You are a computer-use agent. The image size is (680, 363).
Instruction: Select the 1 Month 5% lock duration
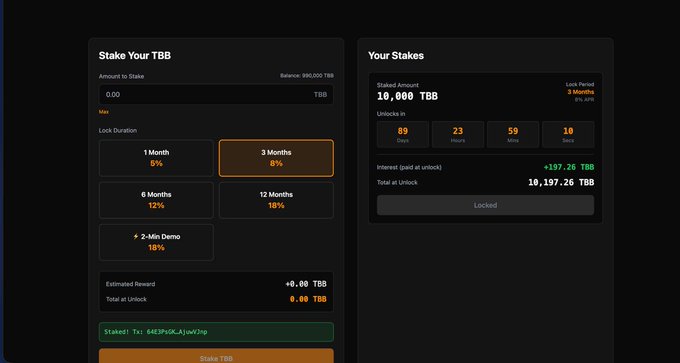156,158
